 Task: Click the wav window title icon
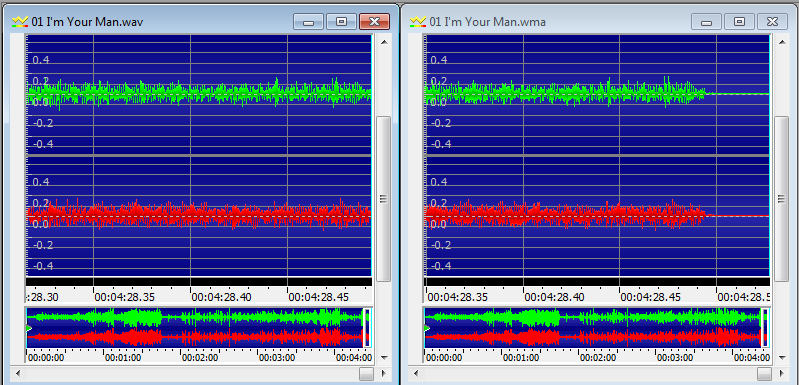pos(20,21)
